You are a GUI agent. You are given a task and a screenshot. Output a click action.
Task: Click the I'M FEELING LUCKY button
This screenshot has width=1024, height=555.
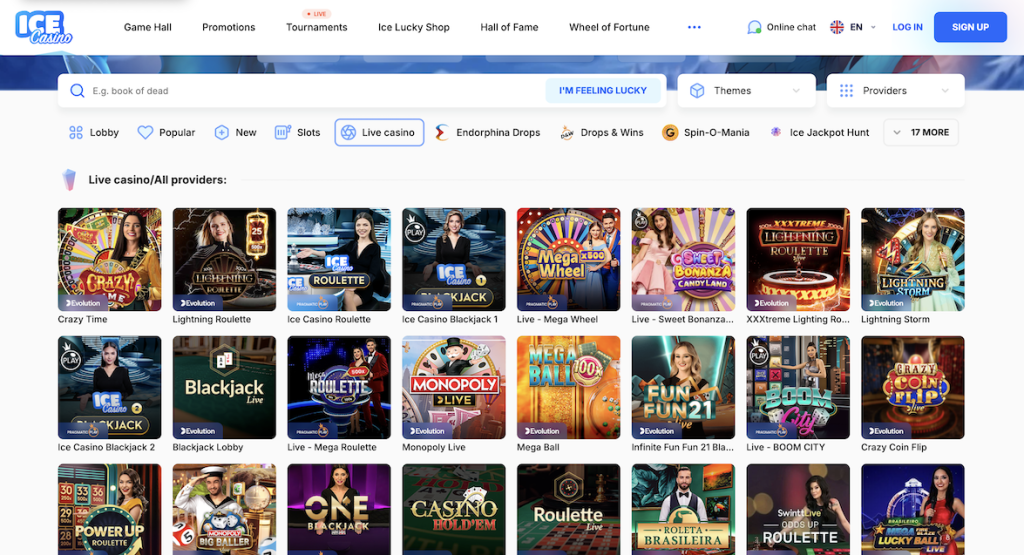(603, 91)
